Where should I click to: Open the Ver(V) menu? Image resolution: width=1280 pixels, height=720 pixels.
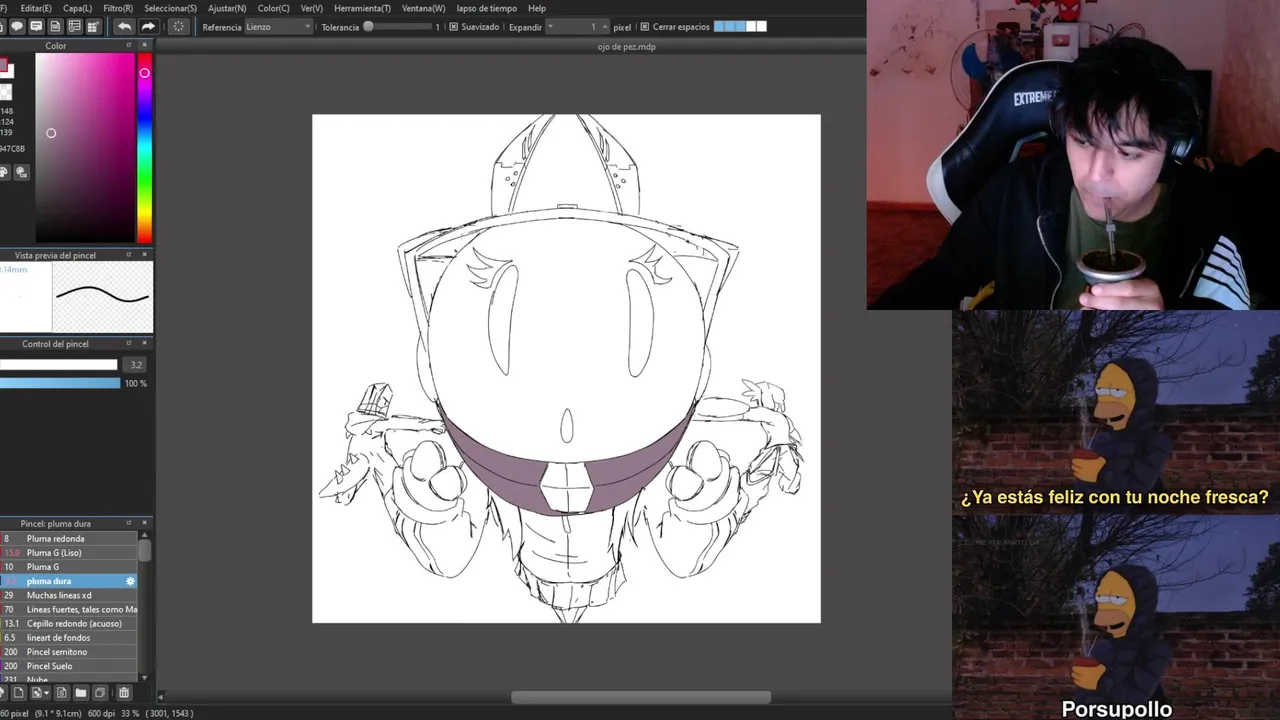click(312, 8)
